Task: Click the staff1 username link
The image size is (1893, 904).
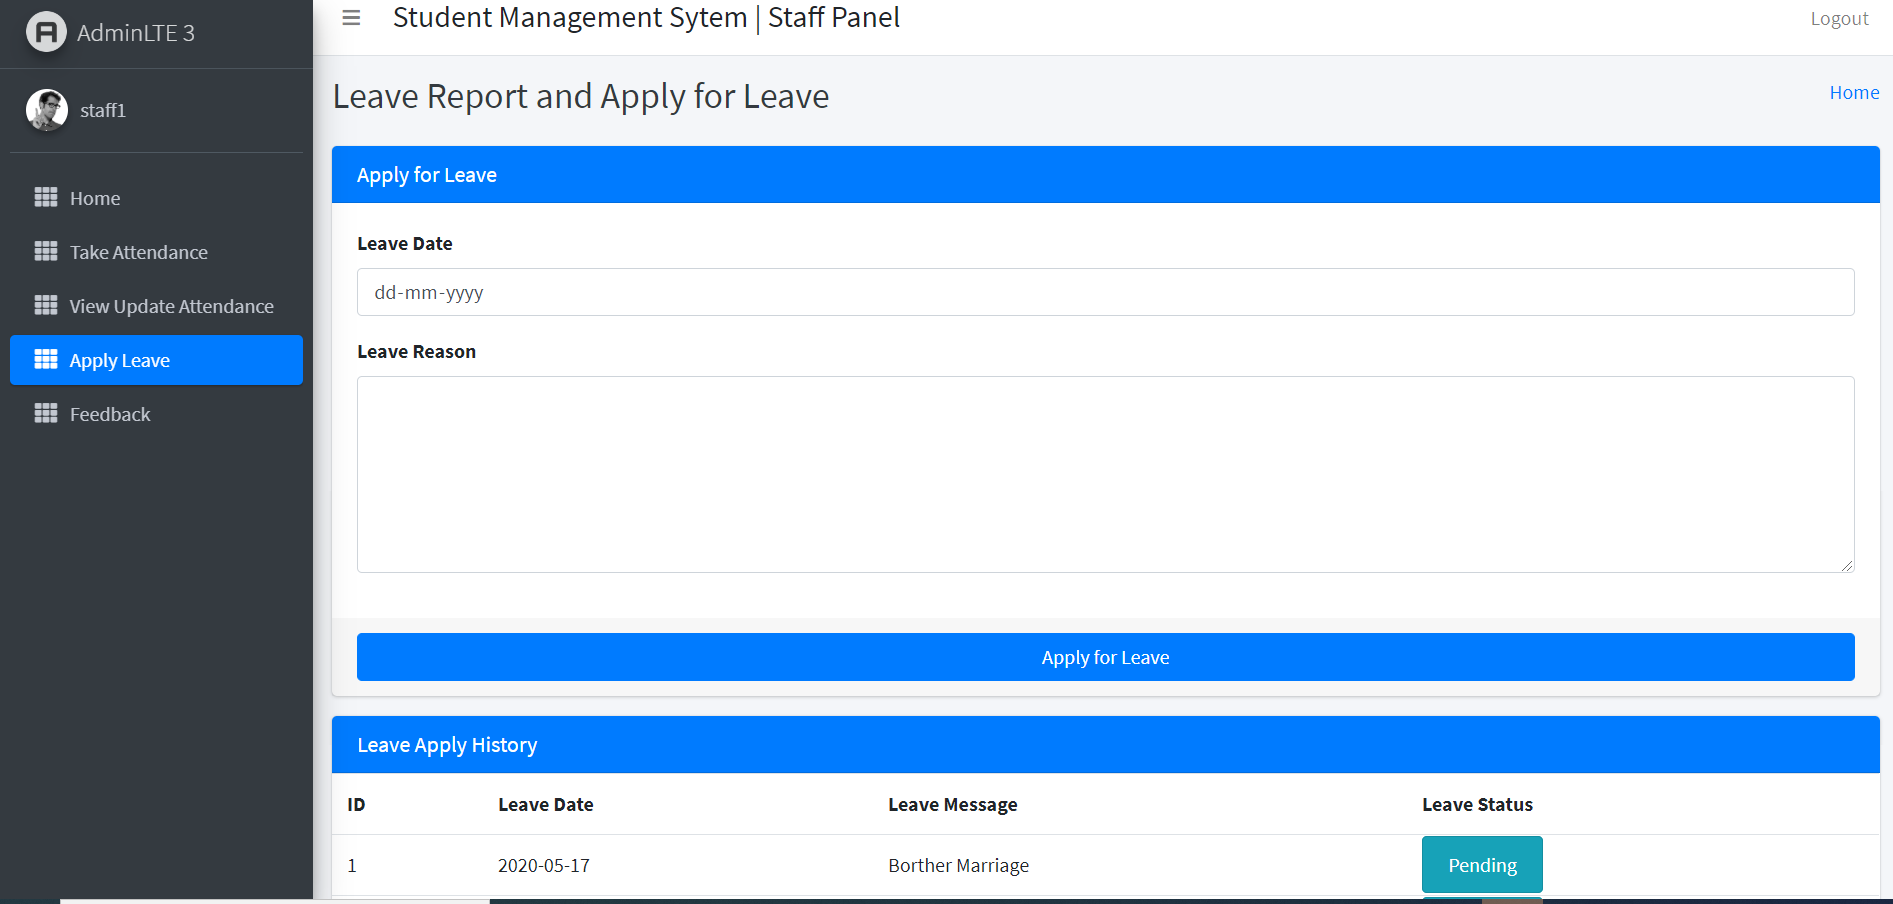Action: [103, 110]
